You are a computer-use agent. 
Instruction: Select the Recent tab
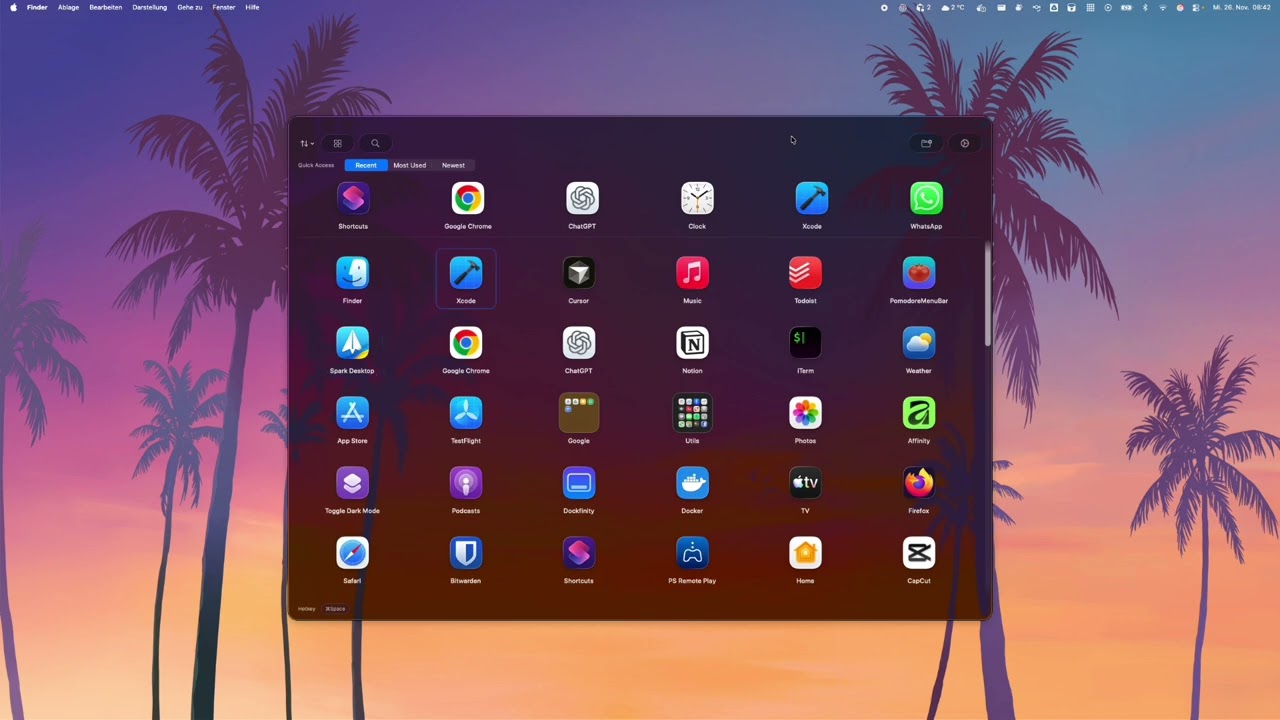coord(366,165)
